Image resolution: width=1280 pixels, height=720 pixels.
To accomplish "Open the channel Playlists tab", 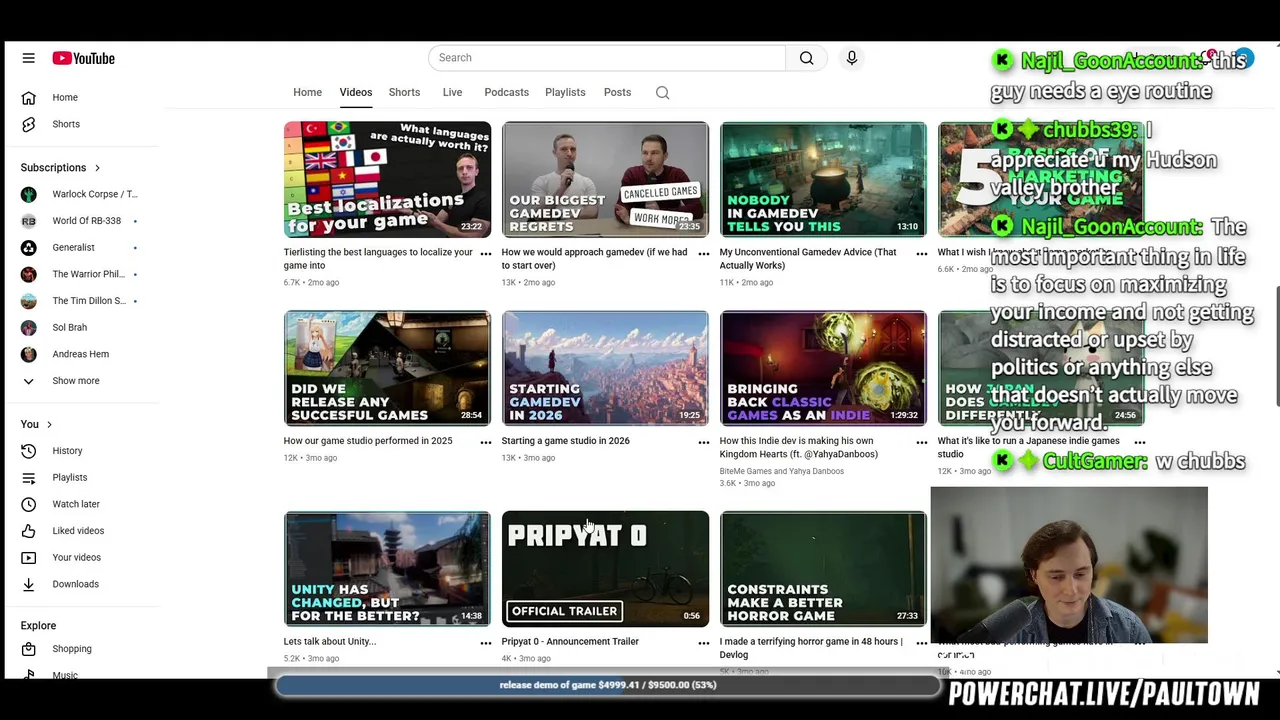I will [565, 92].
